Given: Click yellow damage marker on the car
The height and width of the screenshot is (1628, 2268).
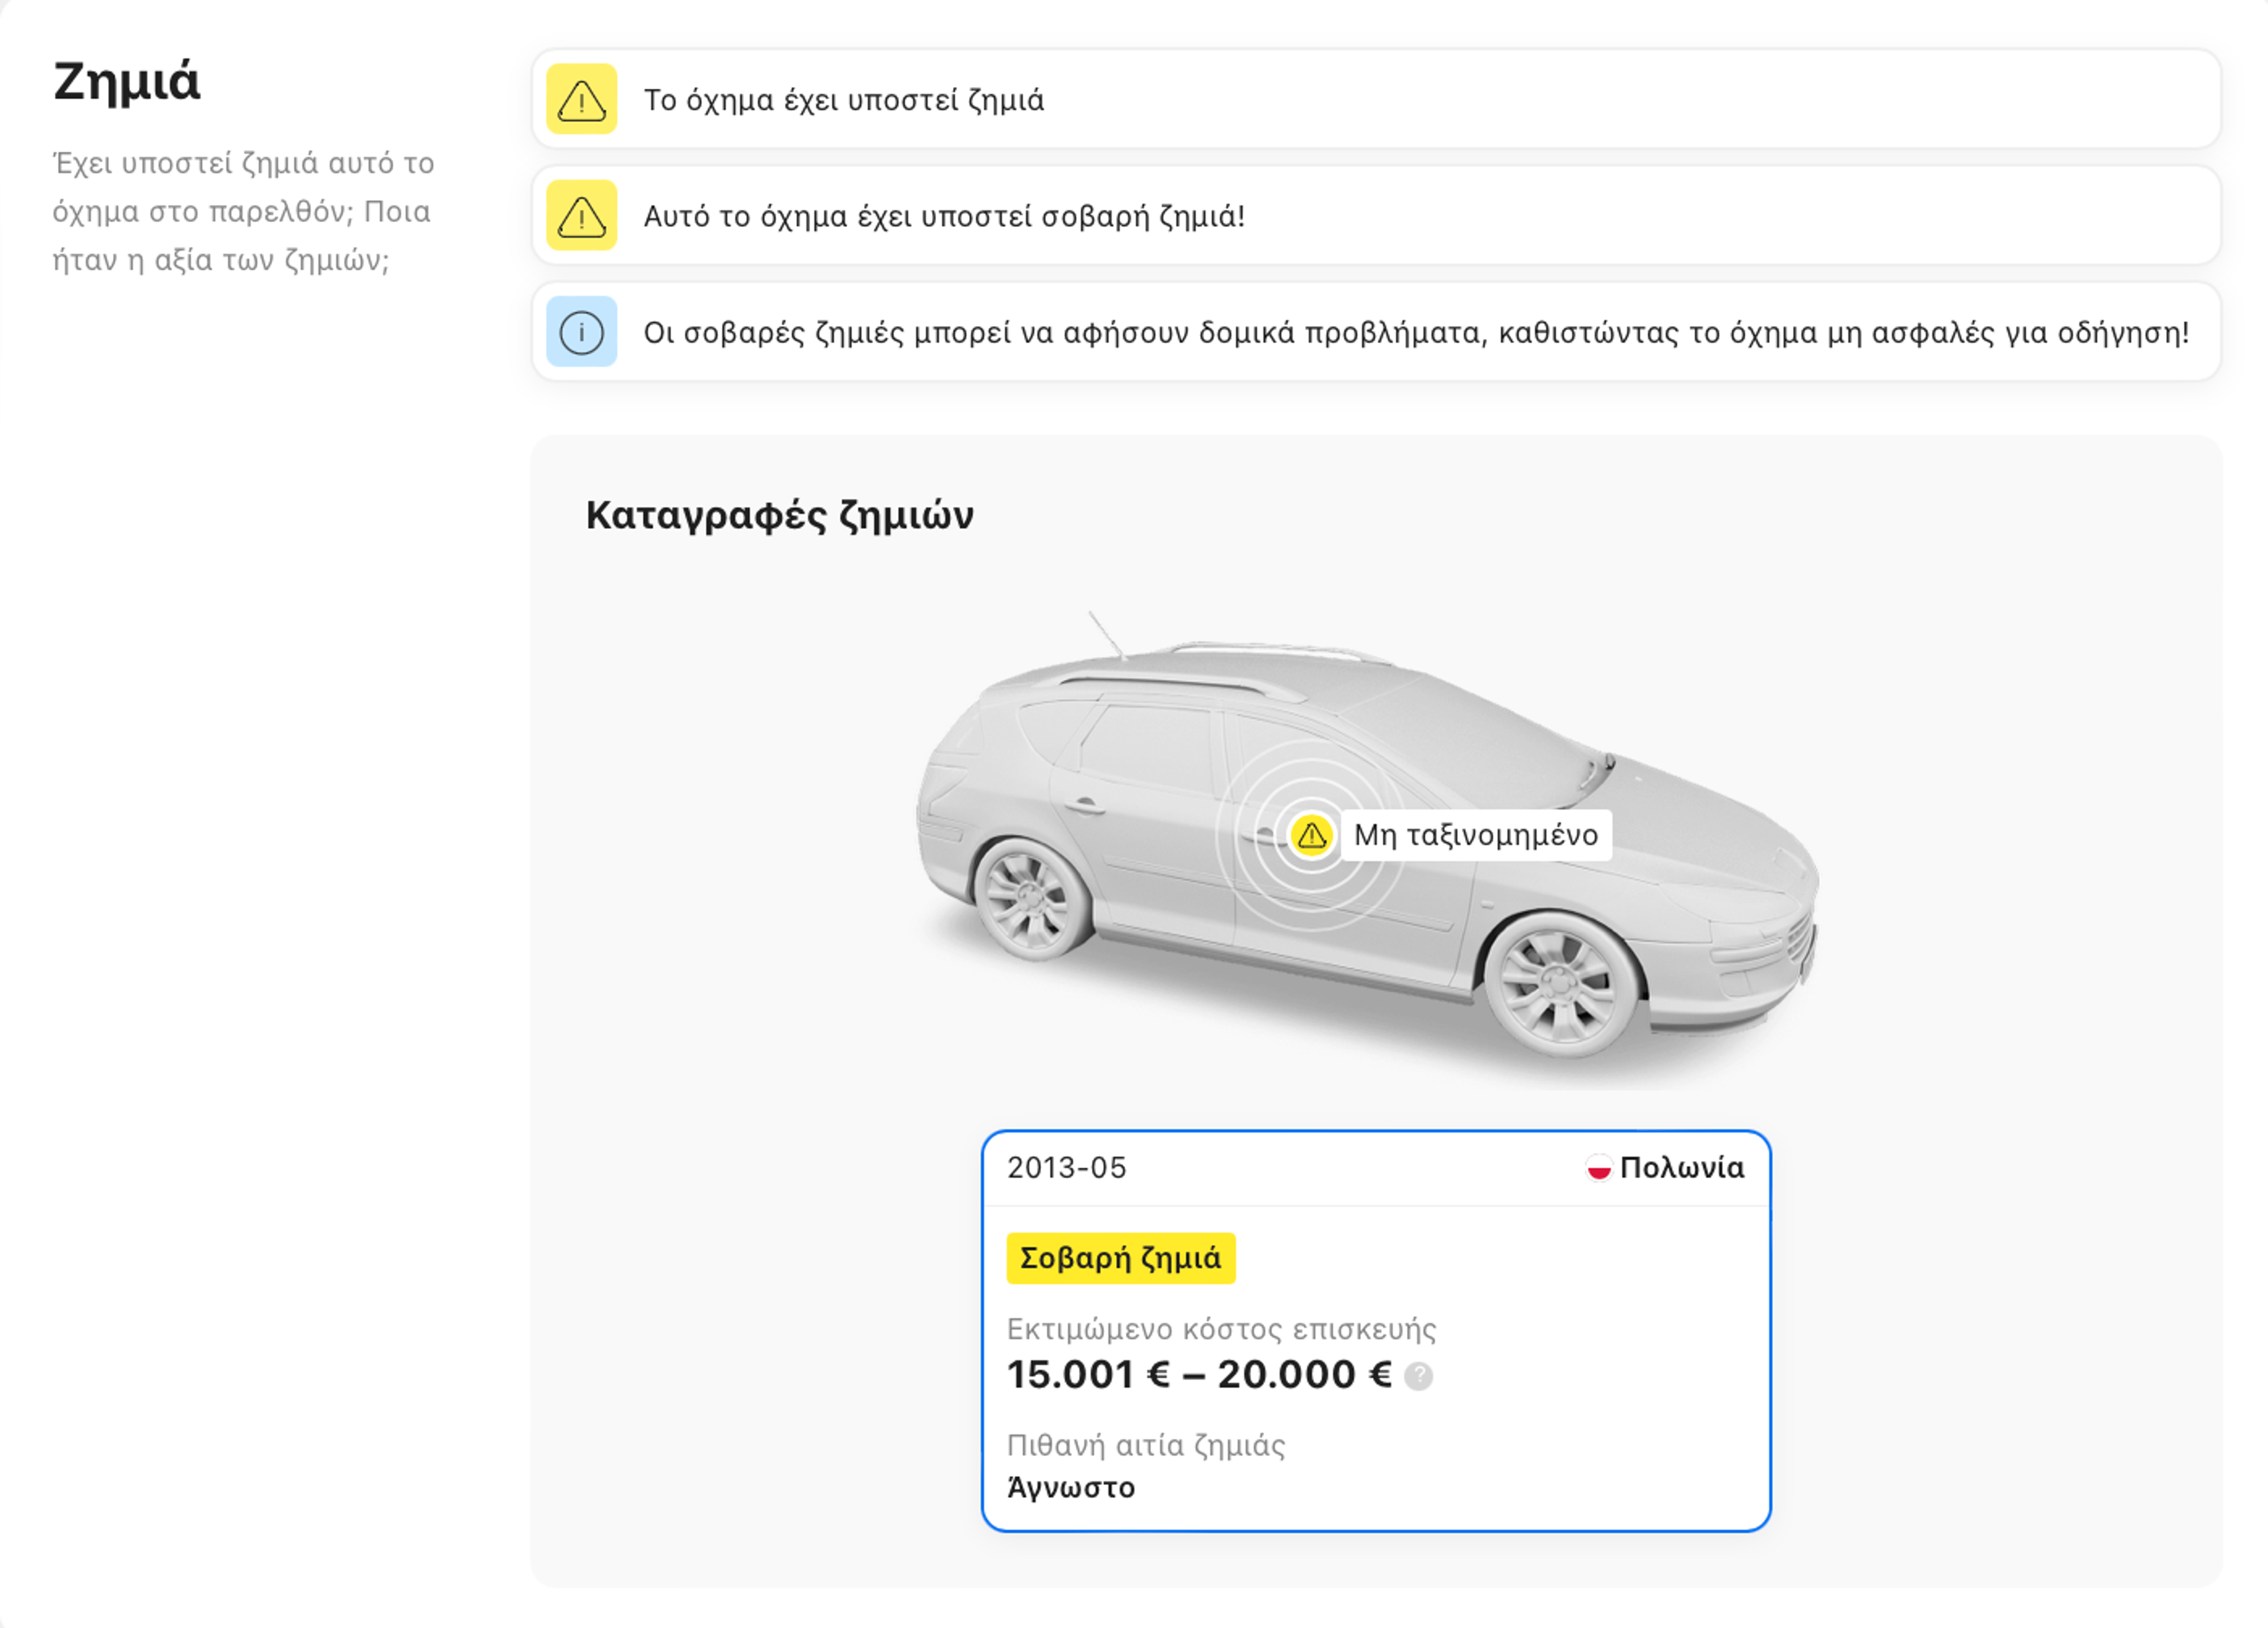Looking at the screenshot, I should 1310,835.
